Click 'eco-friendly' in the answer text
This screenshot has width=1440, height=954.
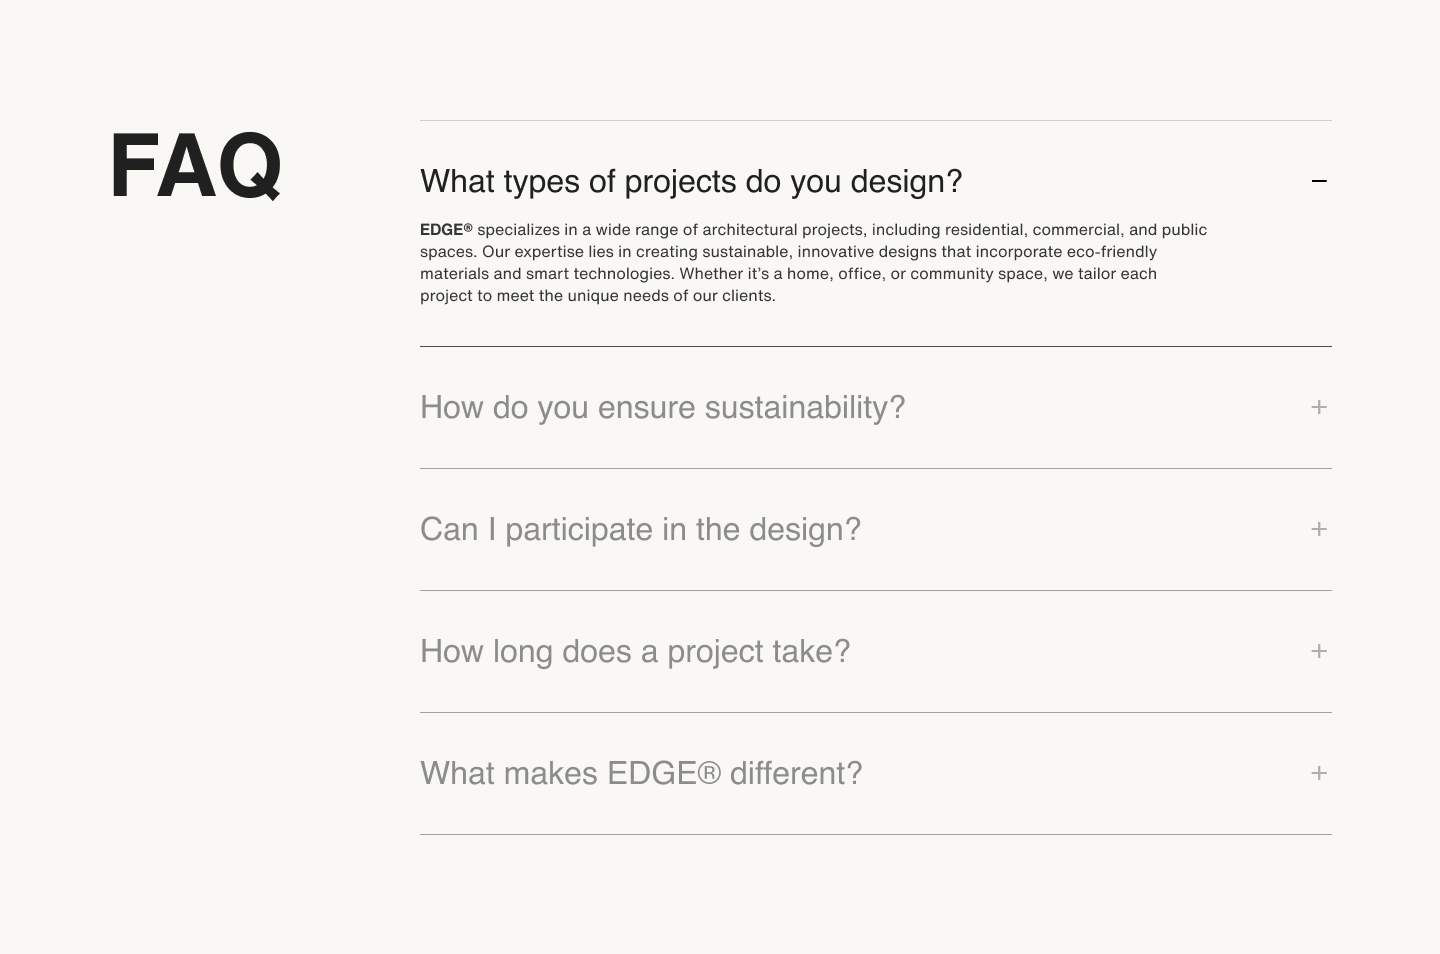1111,252
